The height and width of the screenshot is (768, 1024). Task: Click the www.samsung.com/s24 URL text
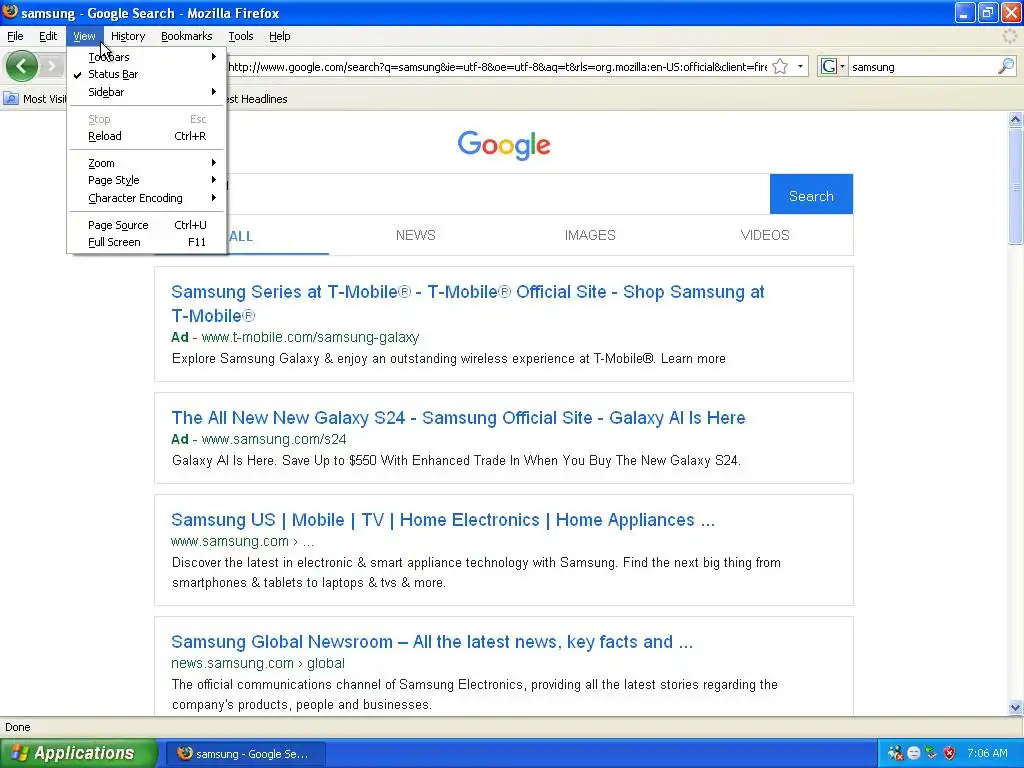(274, 440)
